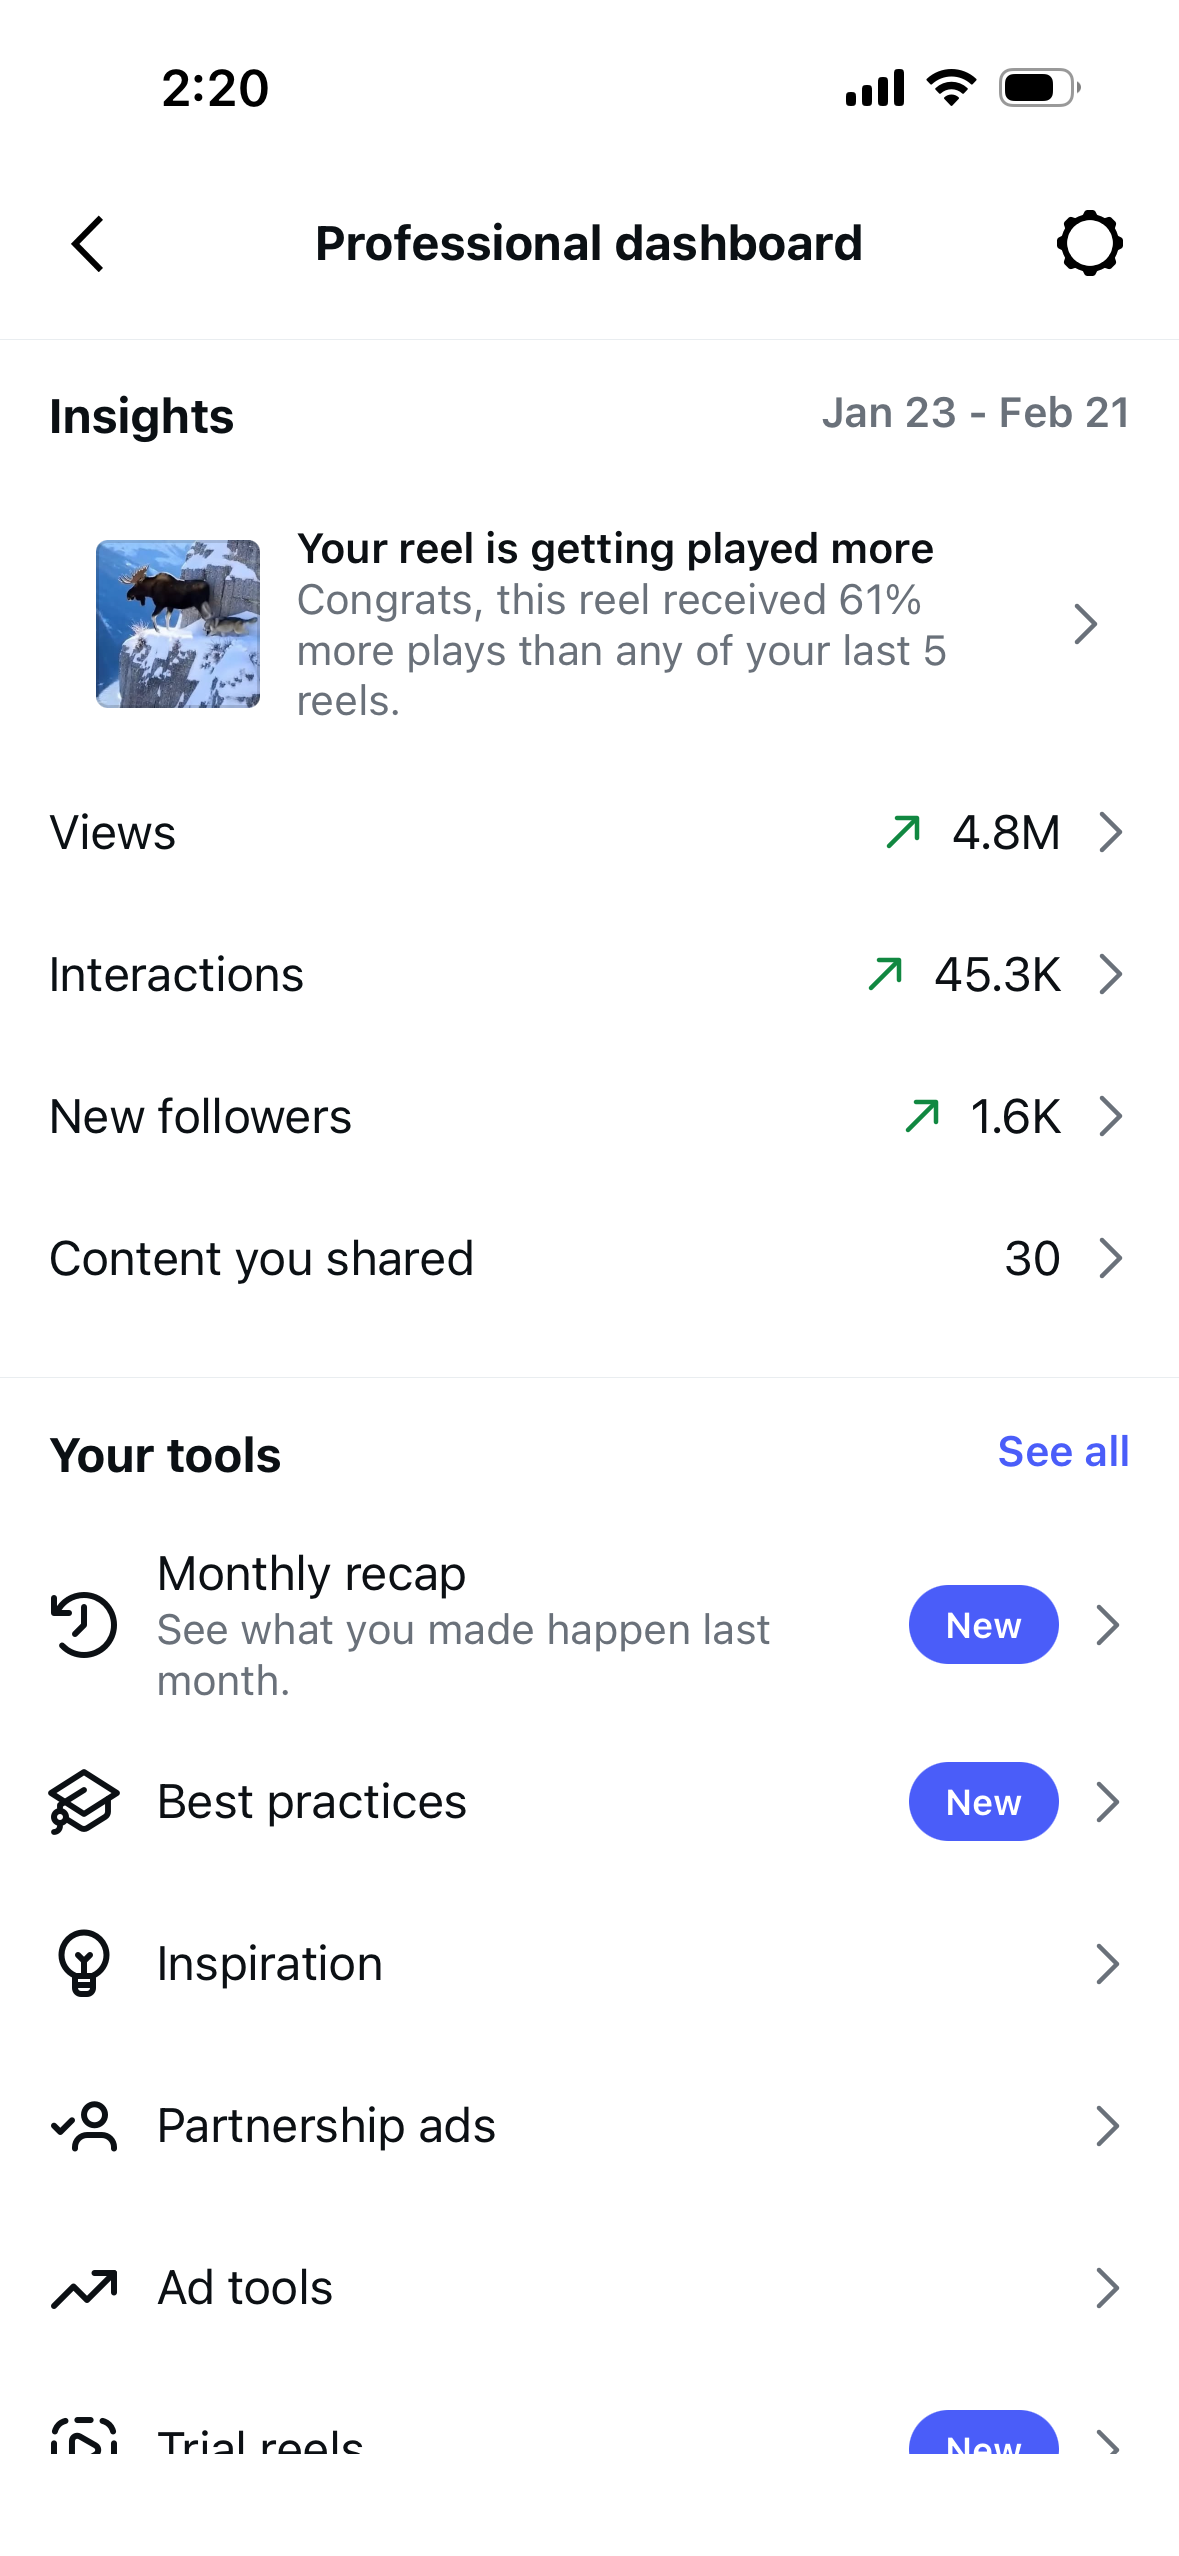Expand New followers chevron next to 1.6K

tap(1110, 1116)
